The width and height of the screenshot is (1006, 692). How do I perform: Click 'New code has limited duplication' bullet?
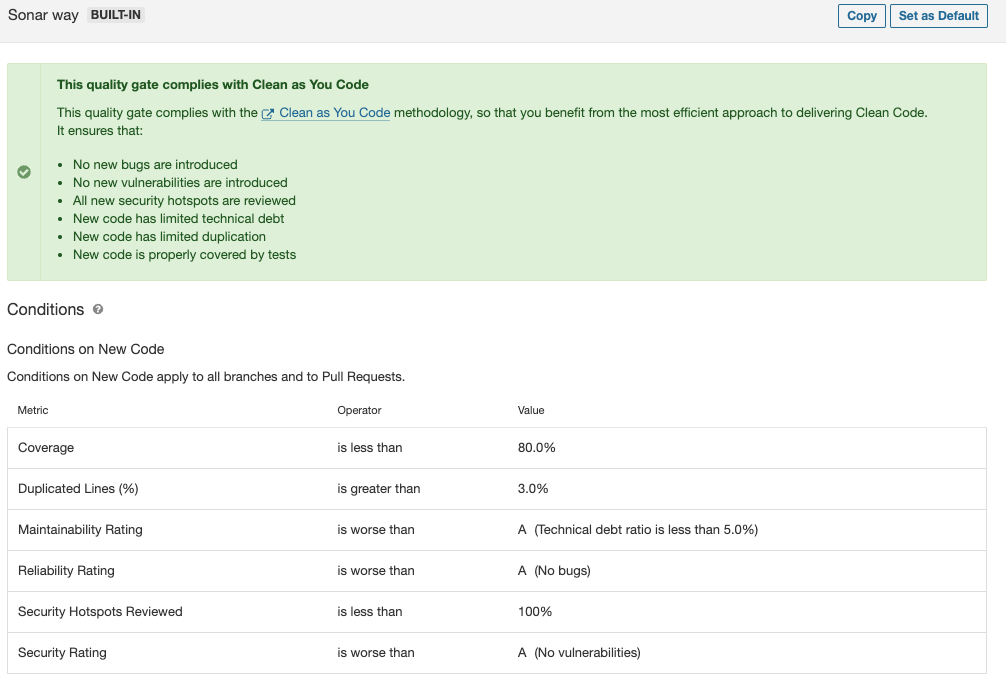[169, 237]
